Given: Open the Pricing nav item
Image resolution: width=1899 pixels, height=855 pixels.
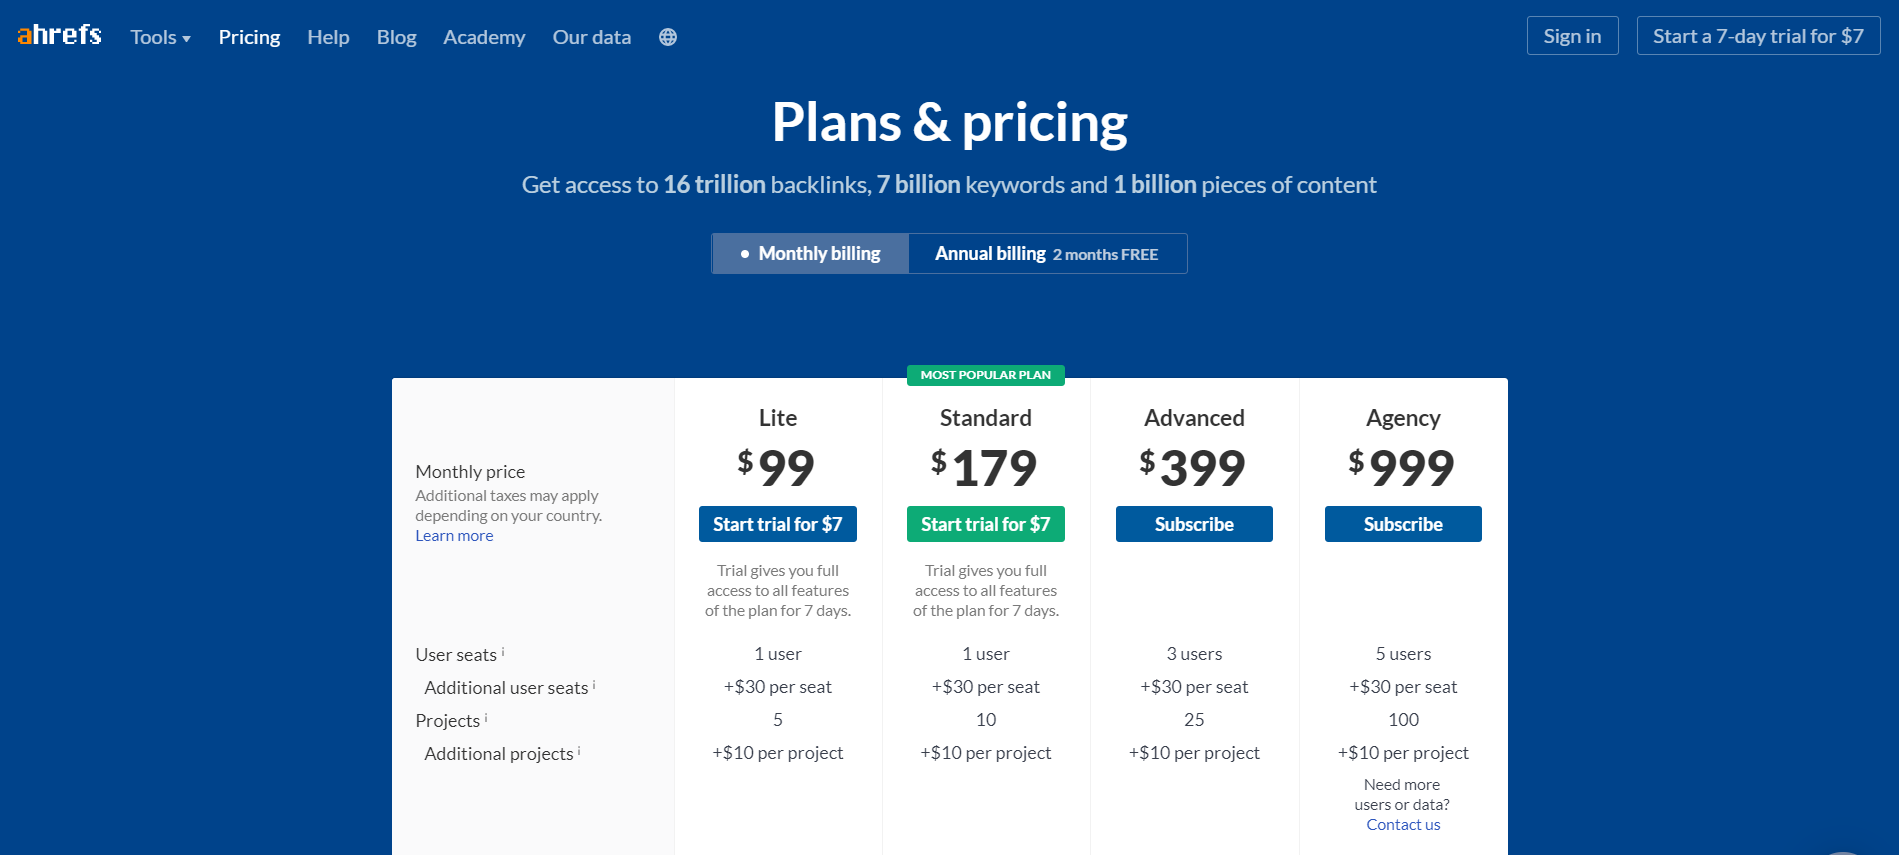Looking at the screenshot, I should (249, 37).
